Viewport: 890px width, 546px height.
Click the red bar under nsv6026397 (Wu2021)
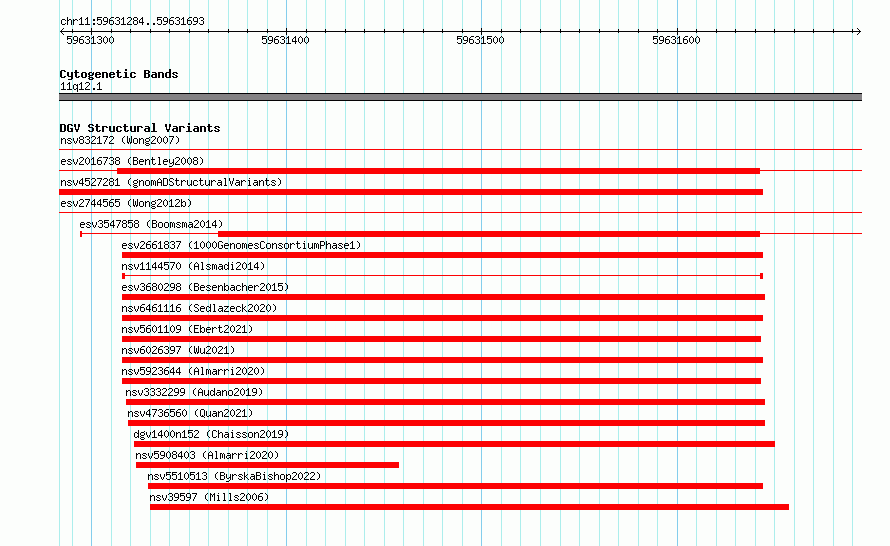[x=442, y=360]
